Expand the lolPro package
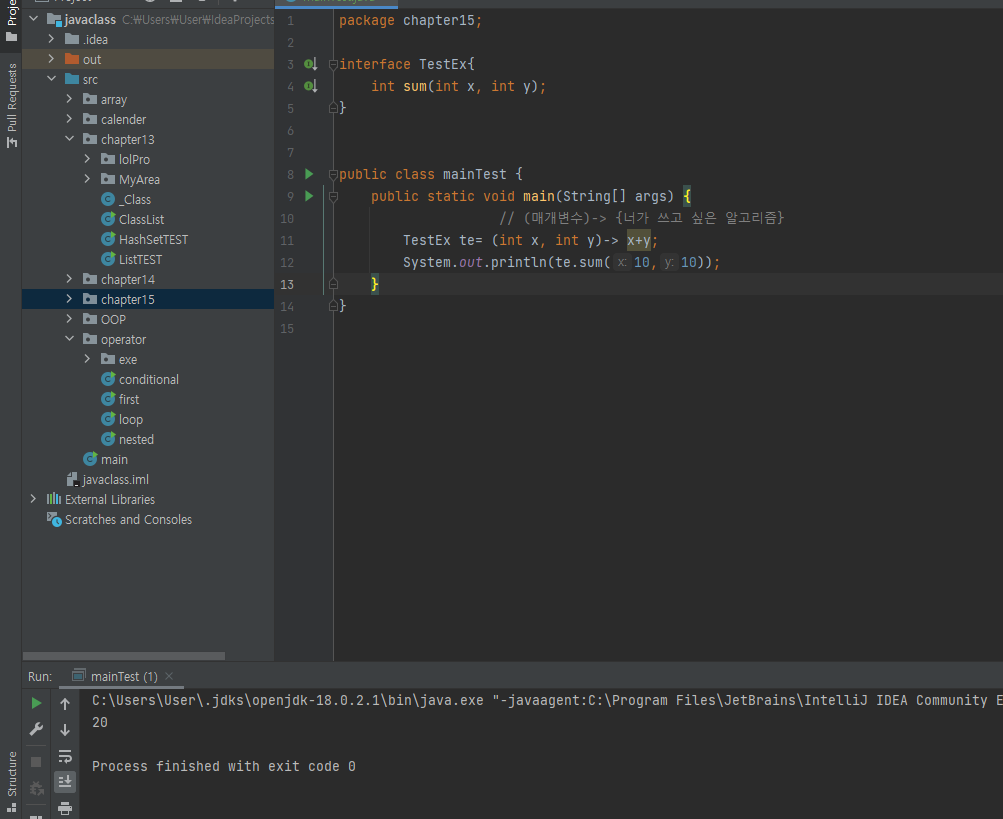Screen dimensions: 1003x819 88,159
